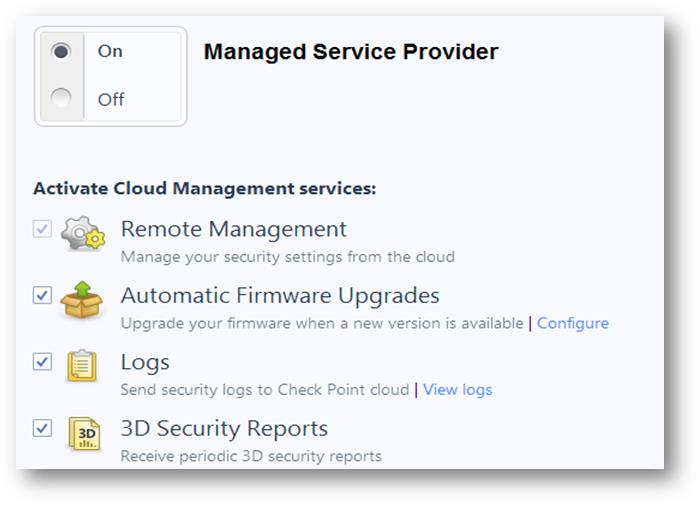Click the Automatic Firmware Upgrades box icon
The image size is (700, 505).
[x=82, y=299]
